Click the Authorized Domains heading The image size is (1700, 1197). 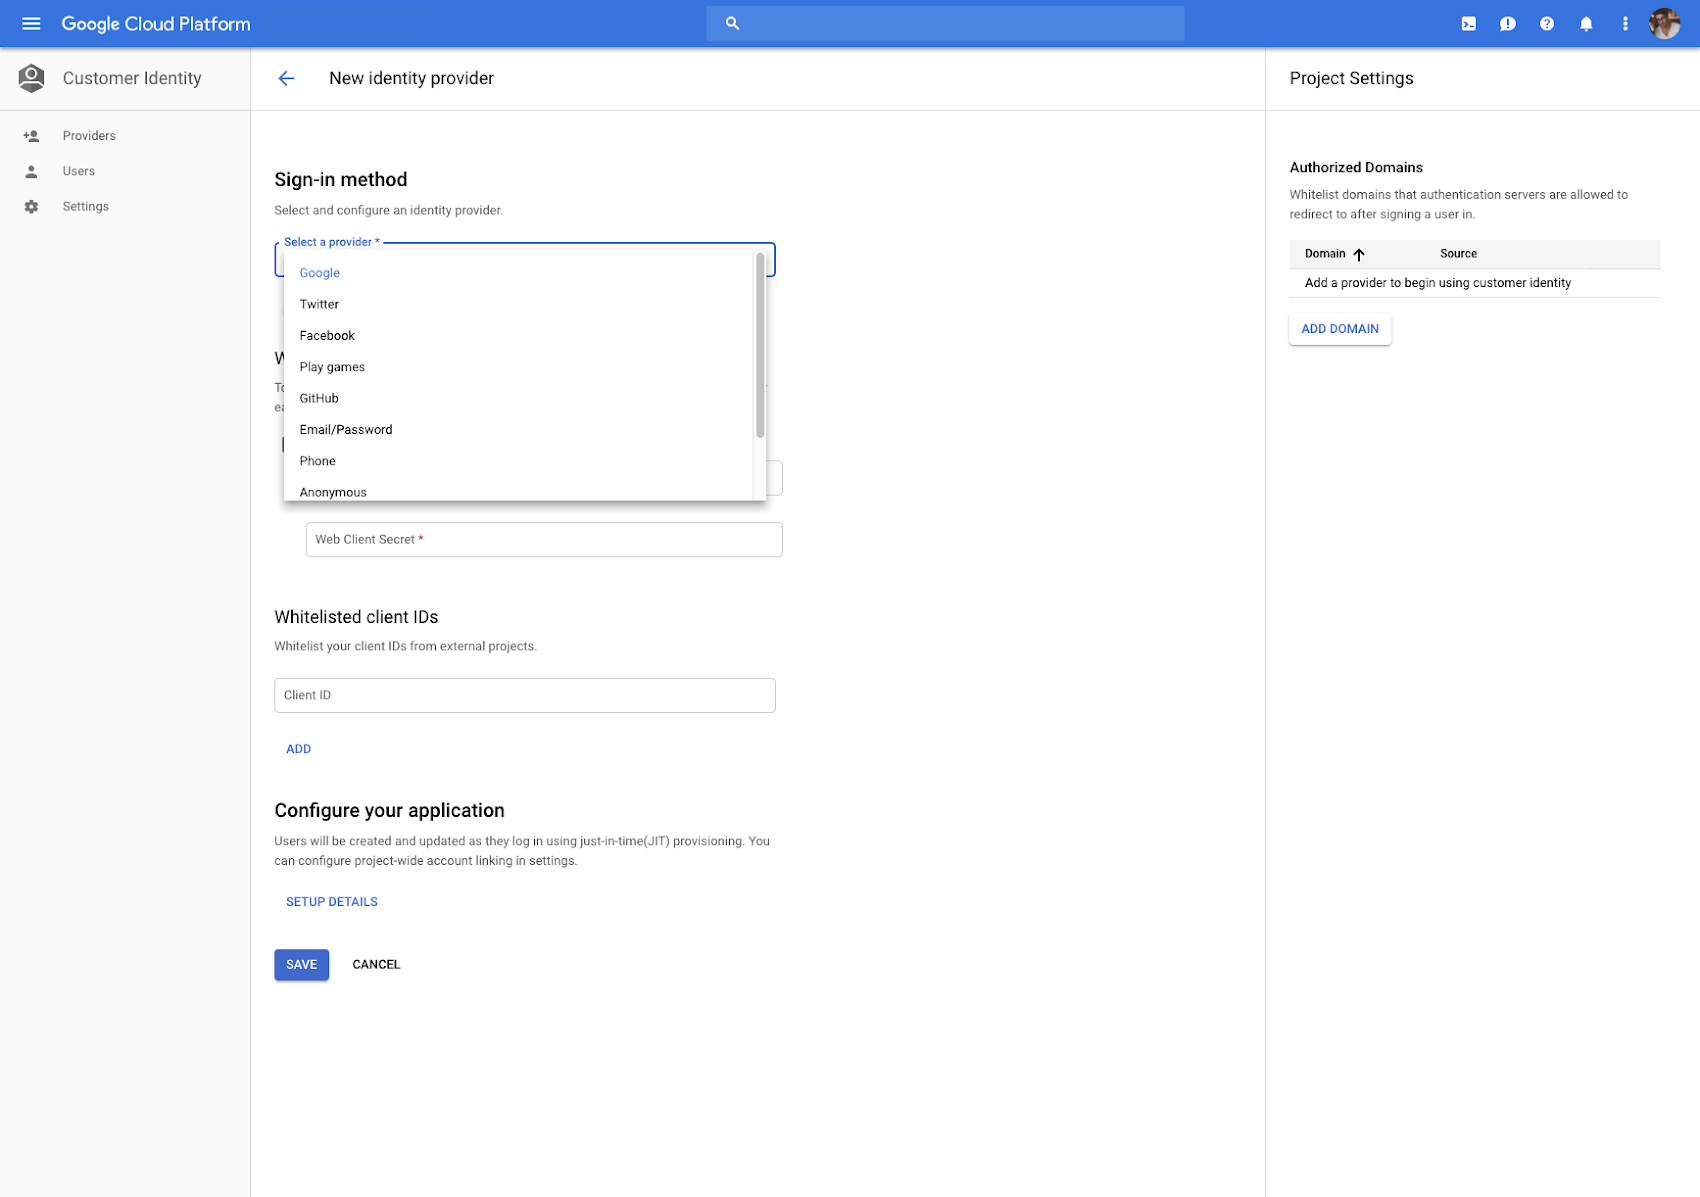coord(1356,168)
